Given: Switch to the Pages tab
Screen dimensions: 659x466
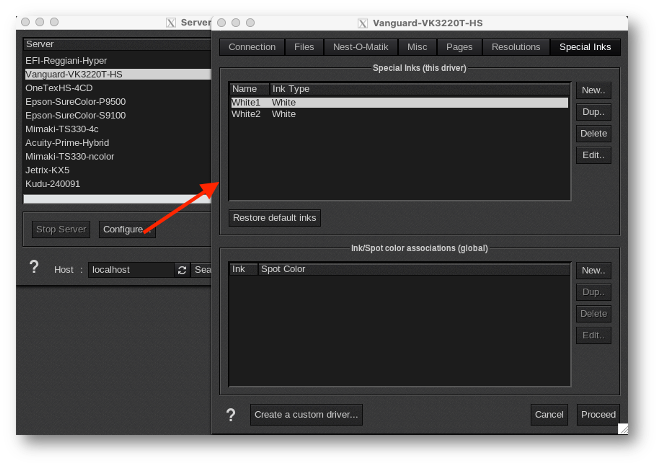Looking at the screenshot, I should [459, 47].
